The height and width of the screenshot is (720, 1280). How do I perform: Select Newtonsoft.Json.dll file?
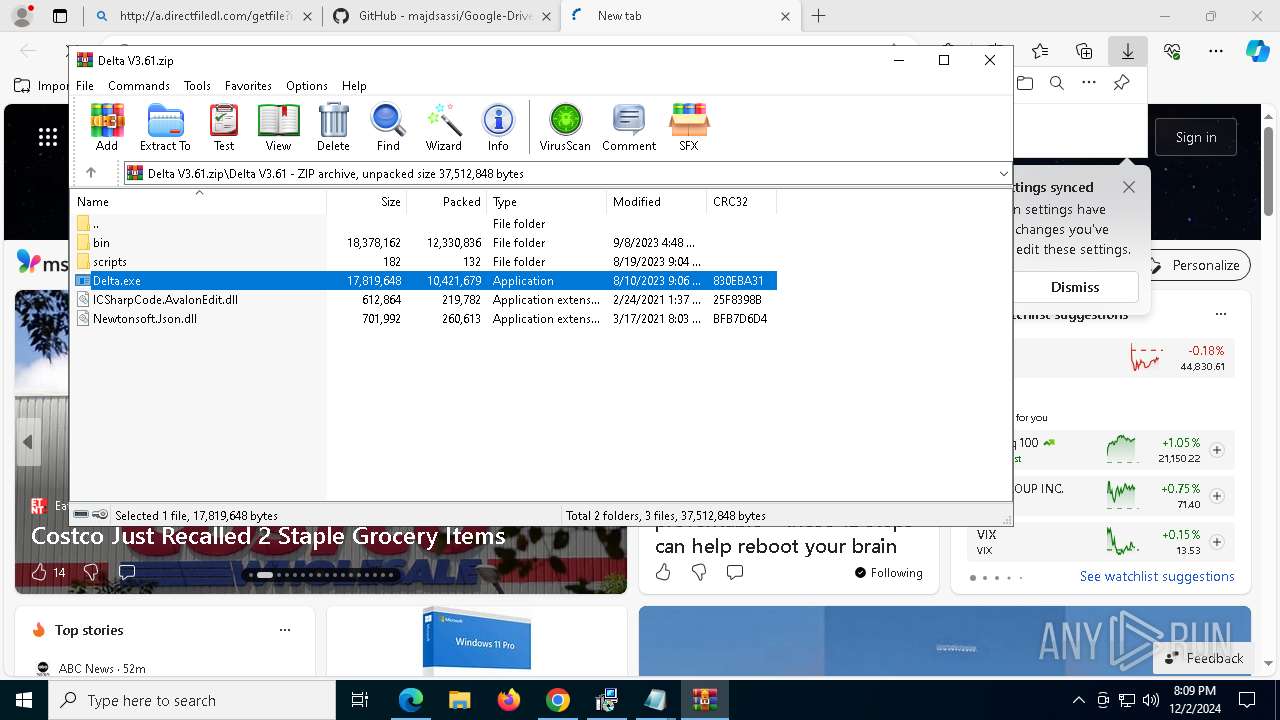[424, 319]
